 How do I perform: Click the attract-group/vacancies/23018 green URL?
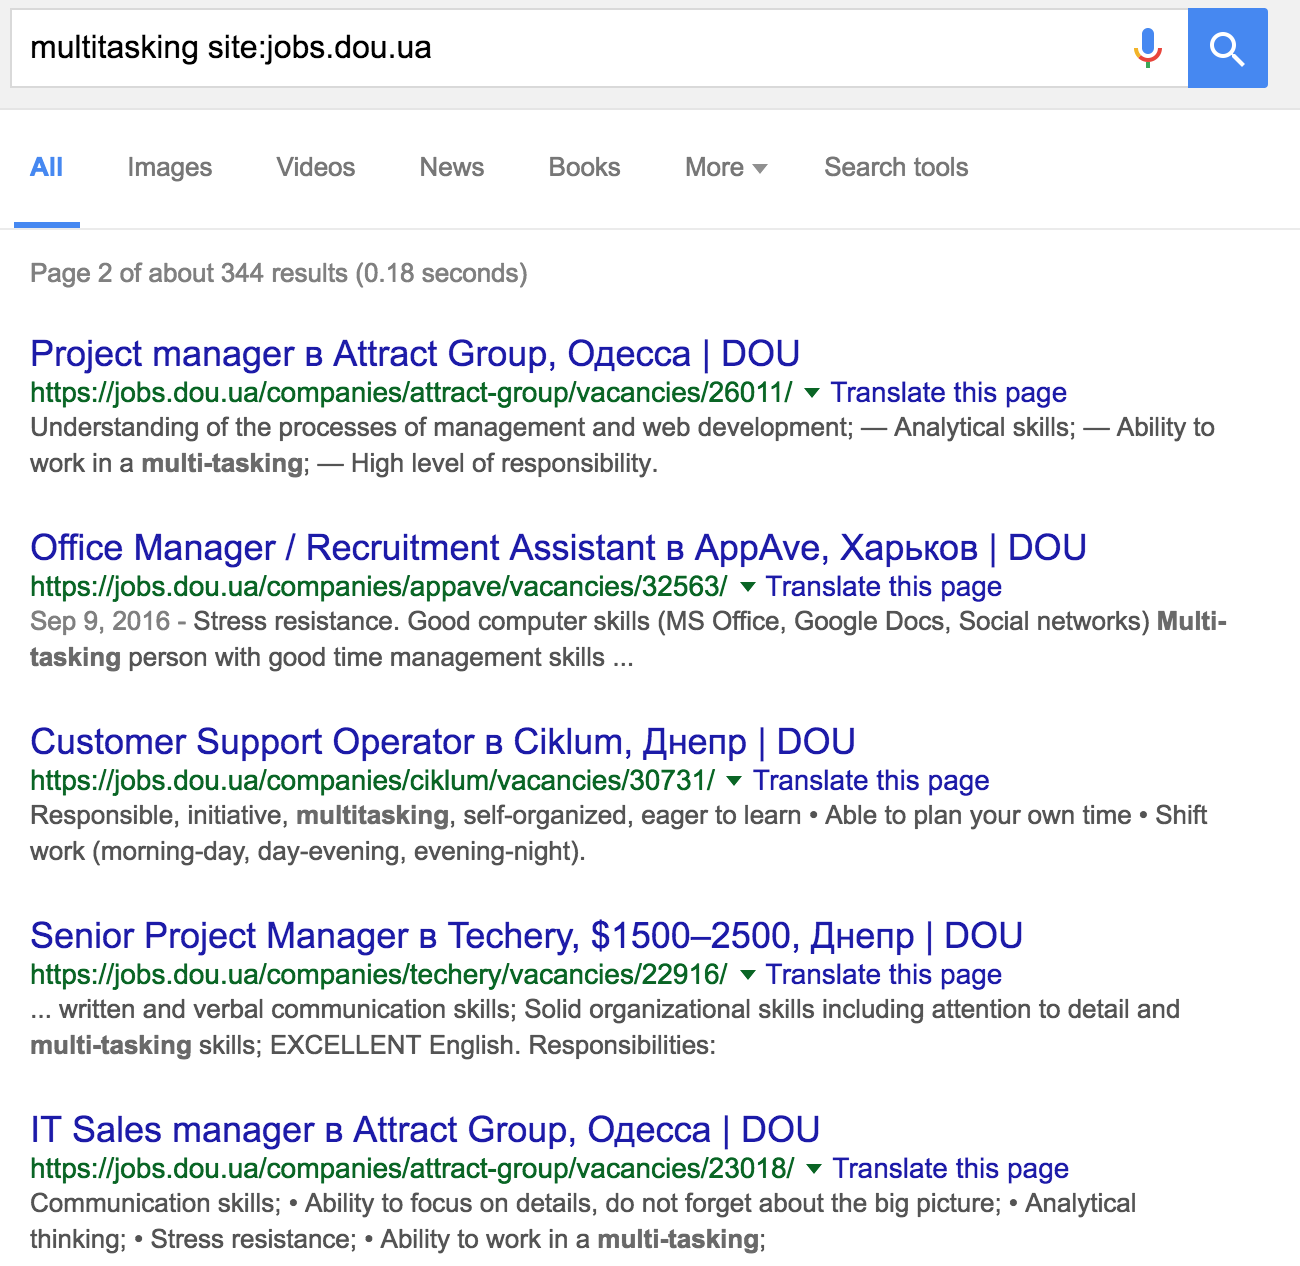tap(412, 1169)
